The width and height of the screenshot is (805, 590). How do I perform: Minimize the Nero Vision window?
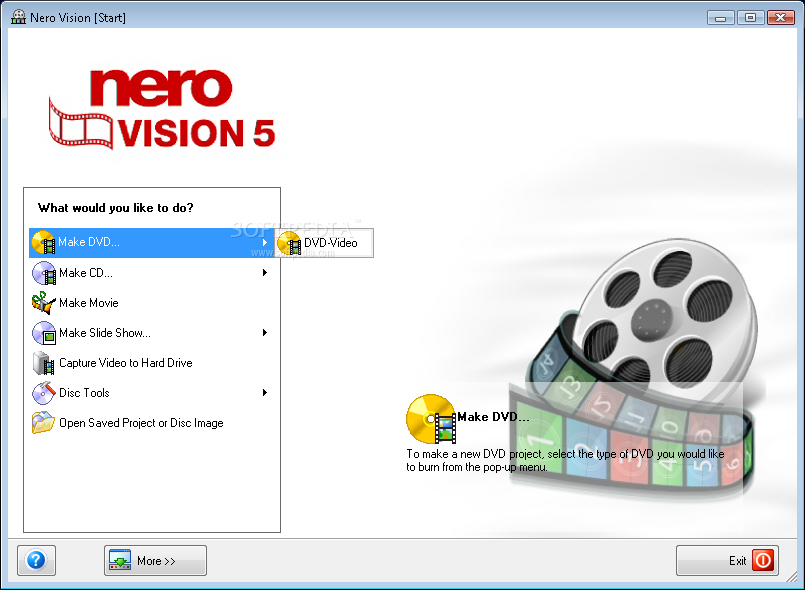(x=720, y=18)
